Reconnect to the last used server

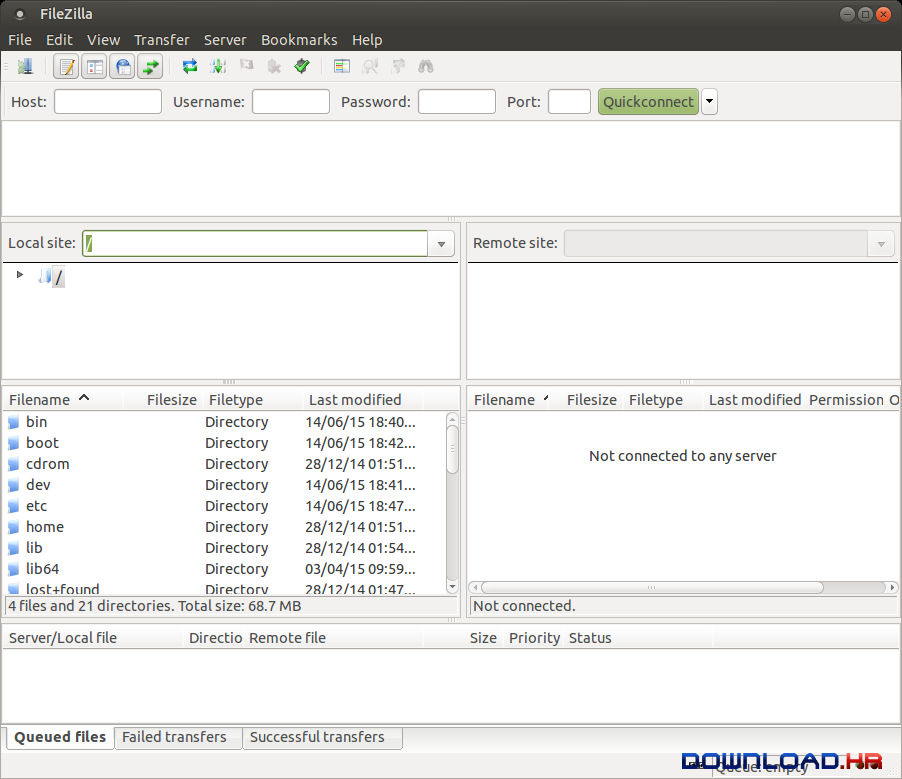tap(302, 67)
